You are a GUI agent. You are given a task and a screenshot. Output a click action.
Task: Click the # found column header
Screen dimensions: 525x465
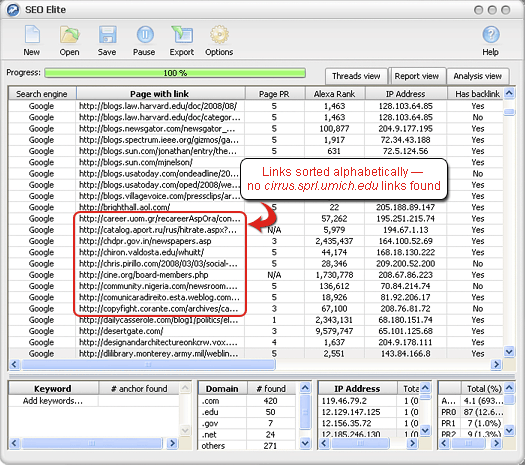(271, 389)
